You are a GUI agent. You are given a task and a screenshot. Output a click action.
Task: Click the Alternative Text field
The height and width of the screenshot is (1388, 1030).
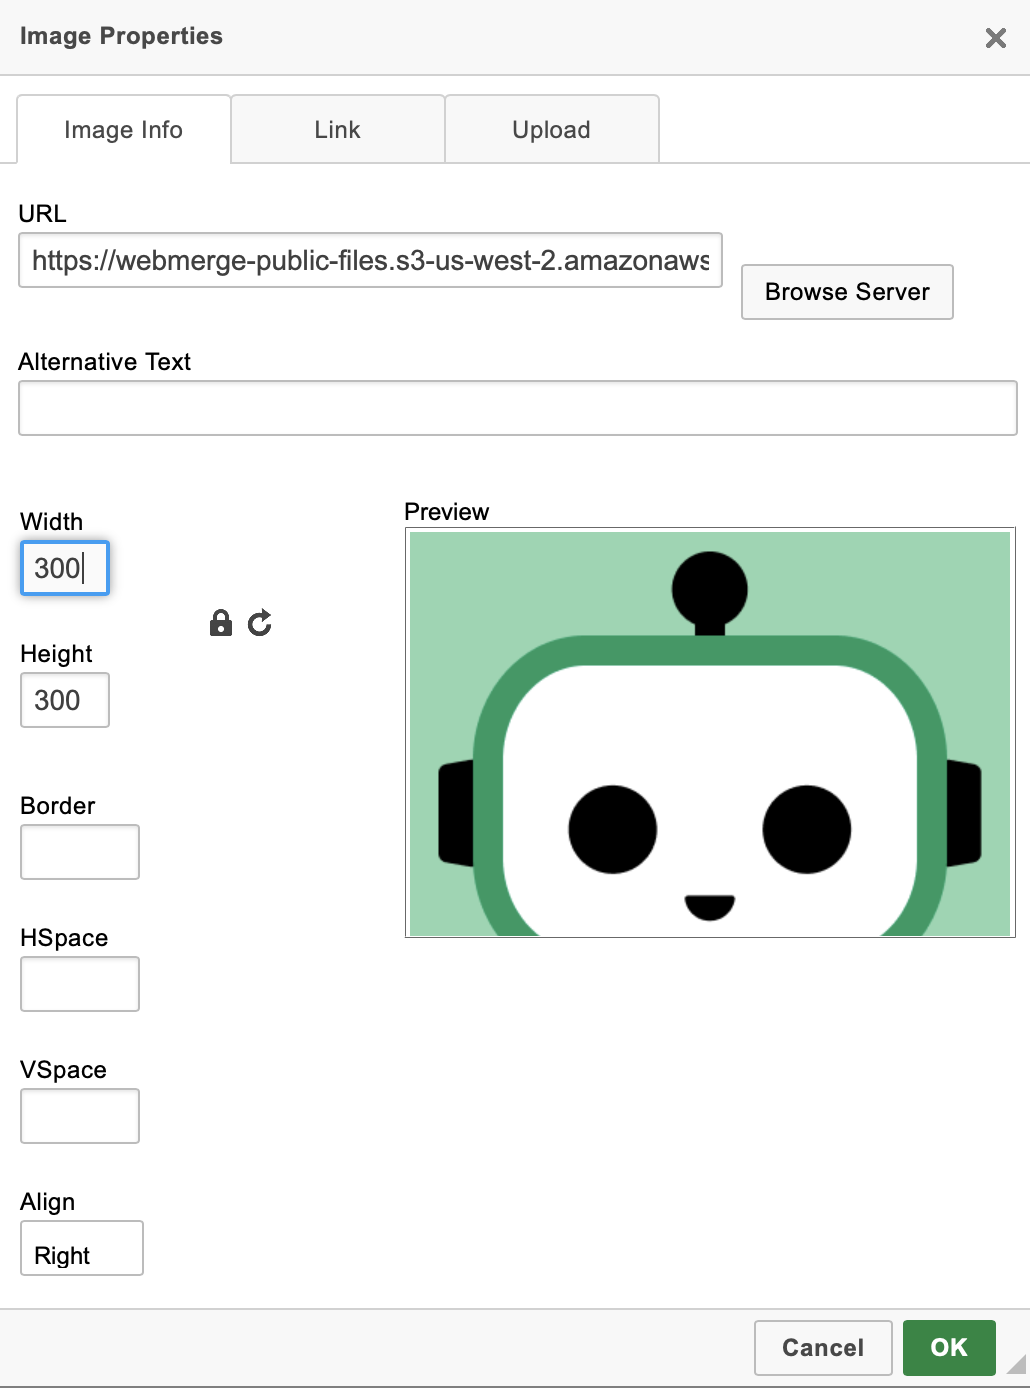517,408
